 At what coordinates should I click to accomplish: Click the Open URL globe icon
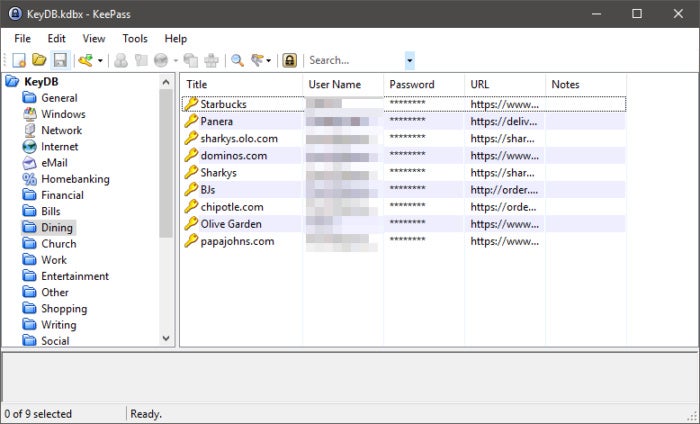click(x=161, y=60)
